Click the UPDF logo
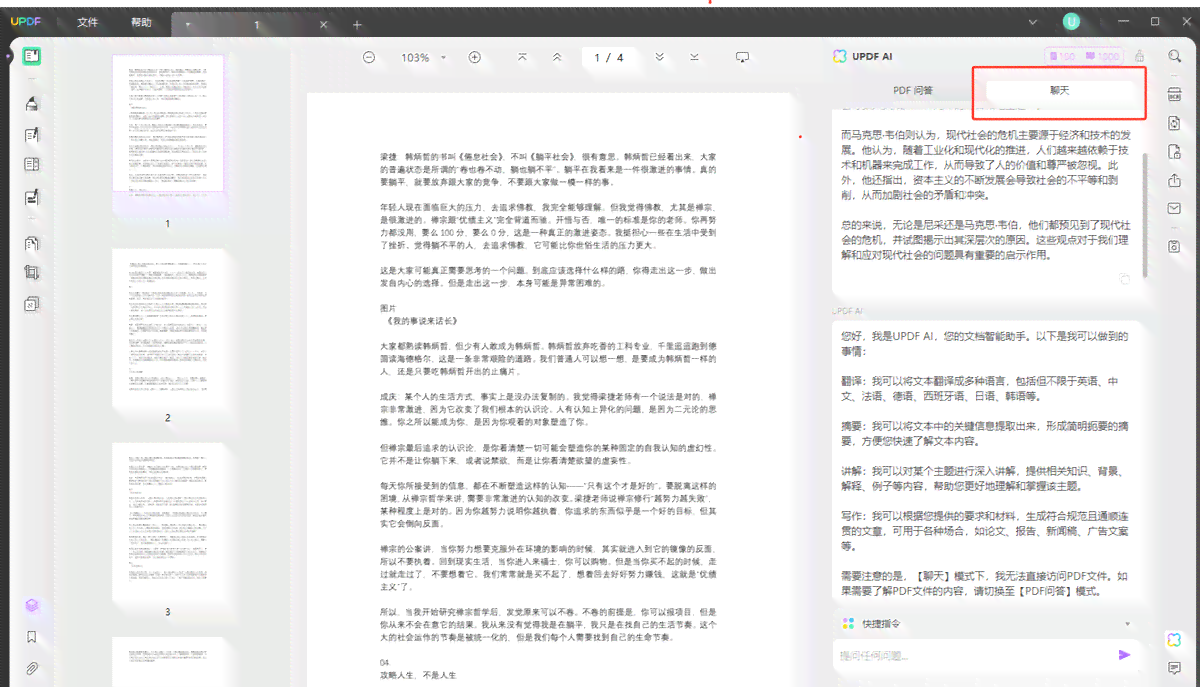The height and width of the screenshot is (687, 1200). [x=28, y=22]
